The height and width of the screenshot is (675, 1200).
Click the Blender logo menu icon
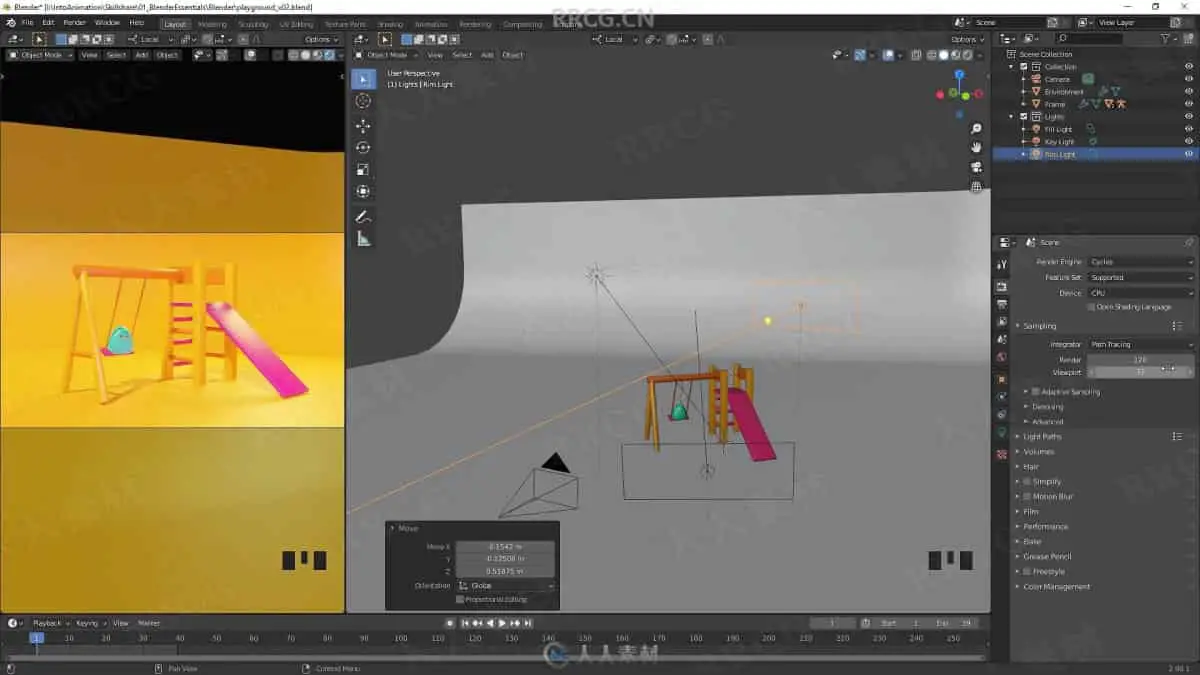pyautogui.click(x=11, y=22)
